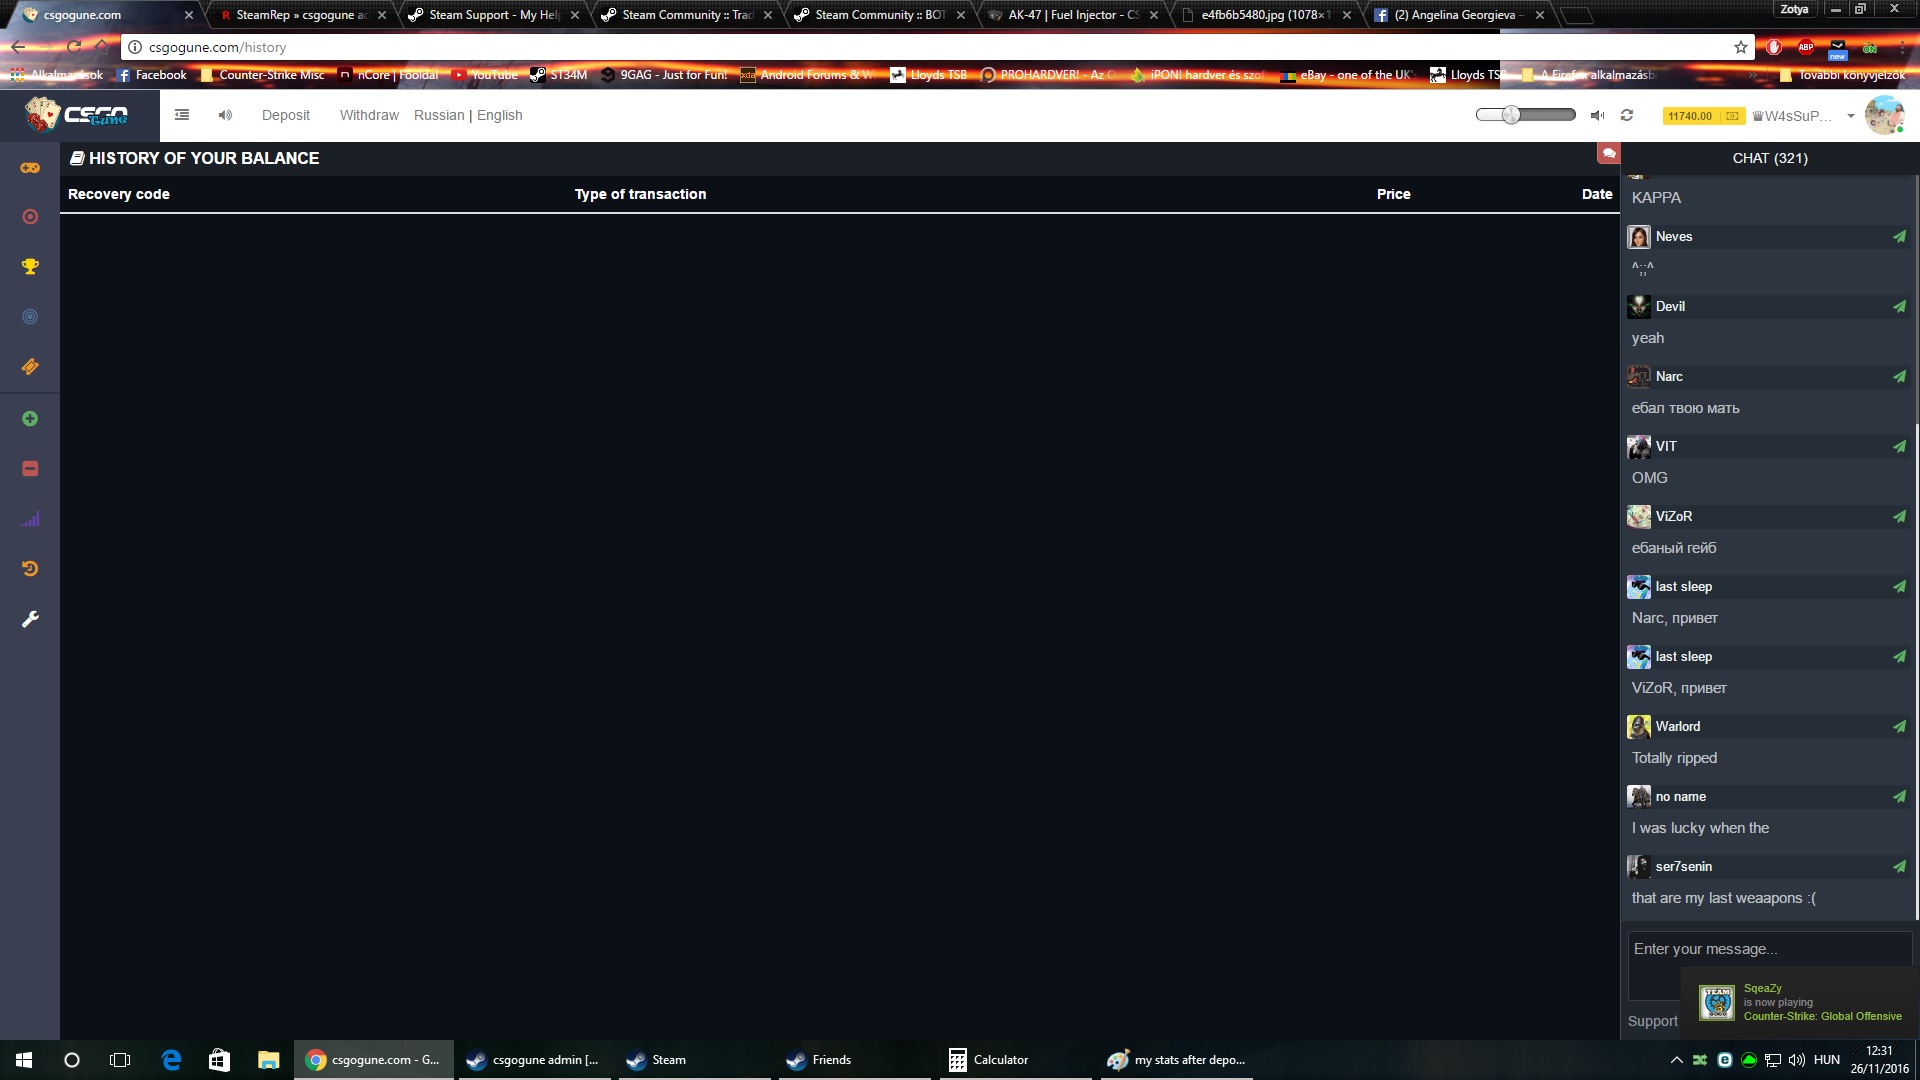Image resolution: width=1920 pixels, height=1080 pixels.
Task: Click the volume slider handle
Action: pos(1511,115)
